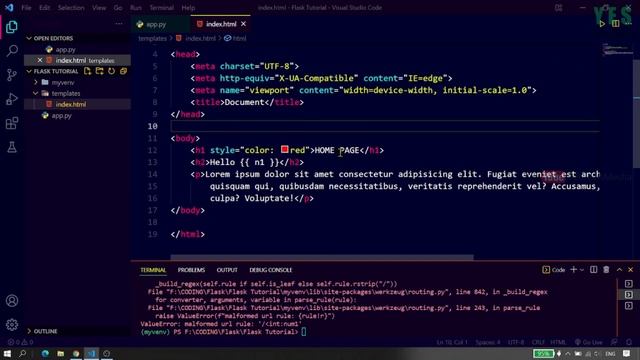Viewport: 640px width, 360px height.
Task: Open the Run menu
Action: [136, 7]
